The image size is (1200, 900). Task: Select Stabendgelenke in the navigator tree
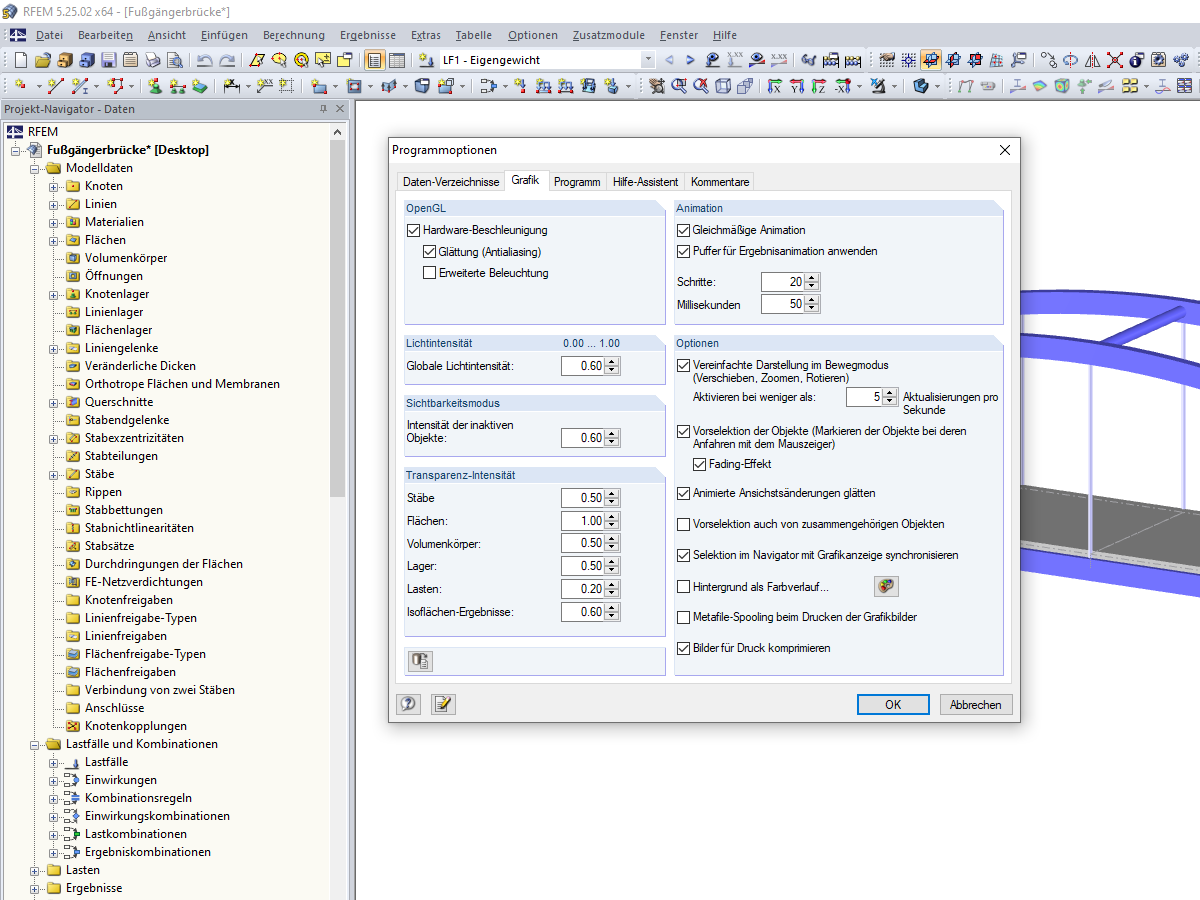pyautogui.click(x=127, y=420)
